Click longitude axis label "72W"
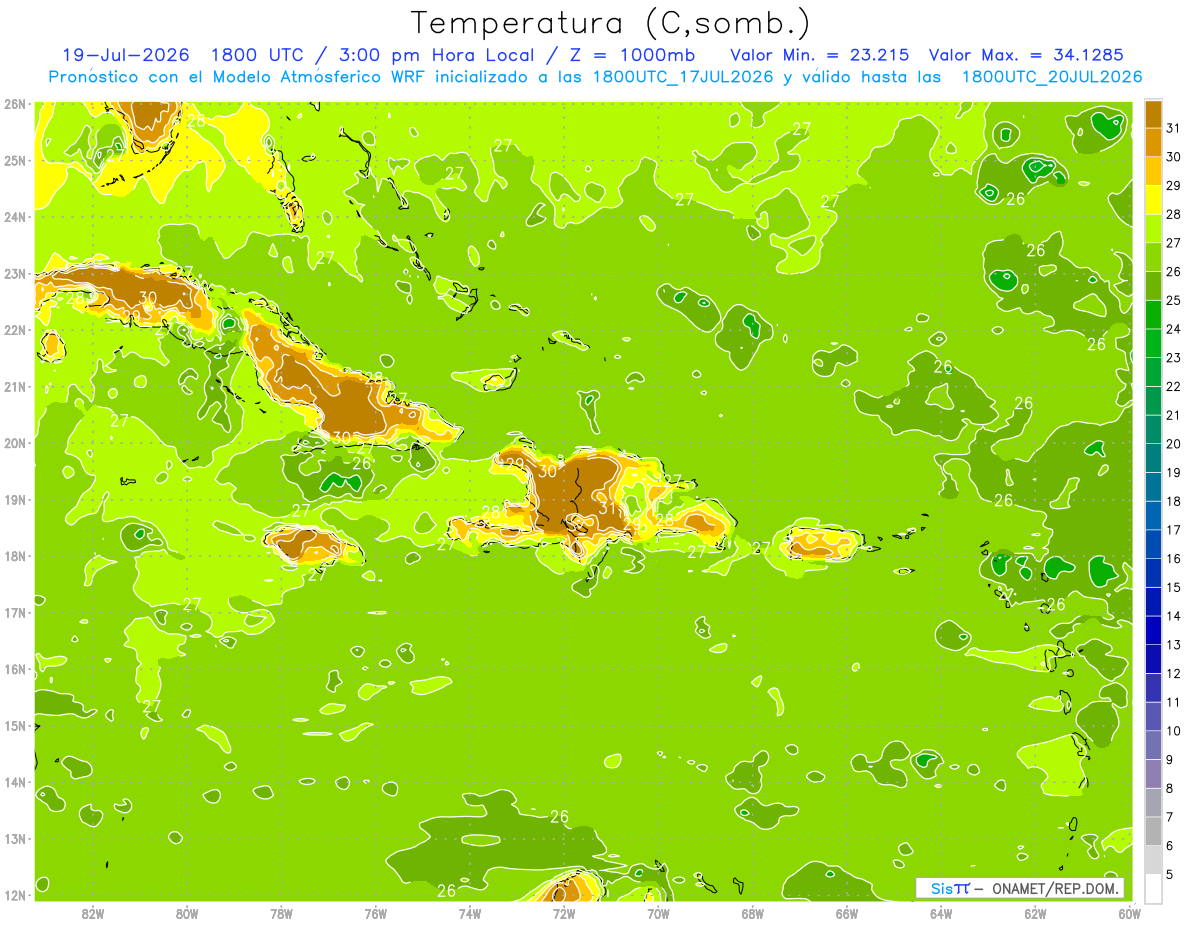The image size is (1200, 927). pos(564,913)
